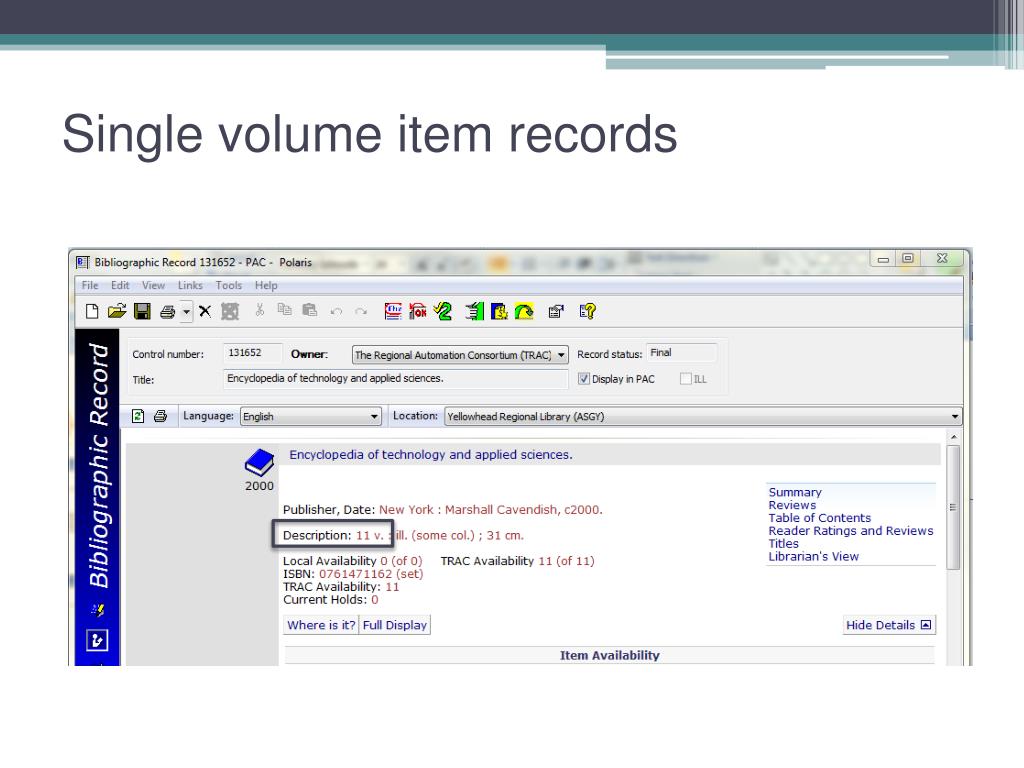Click the red and blue record-check toolbar icon
The width and height of the screenshot is (1024, 768).
coord(393,312)
